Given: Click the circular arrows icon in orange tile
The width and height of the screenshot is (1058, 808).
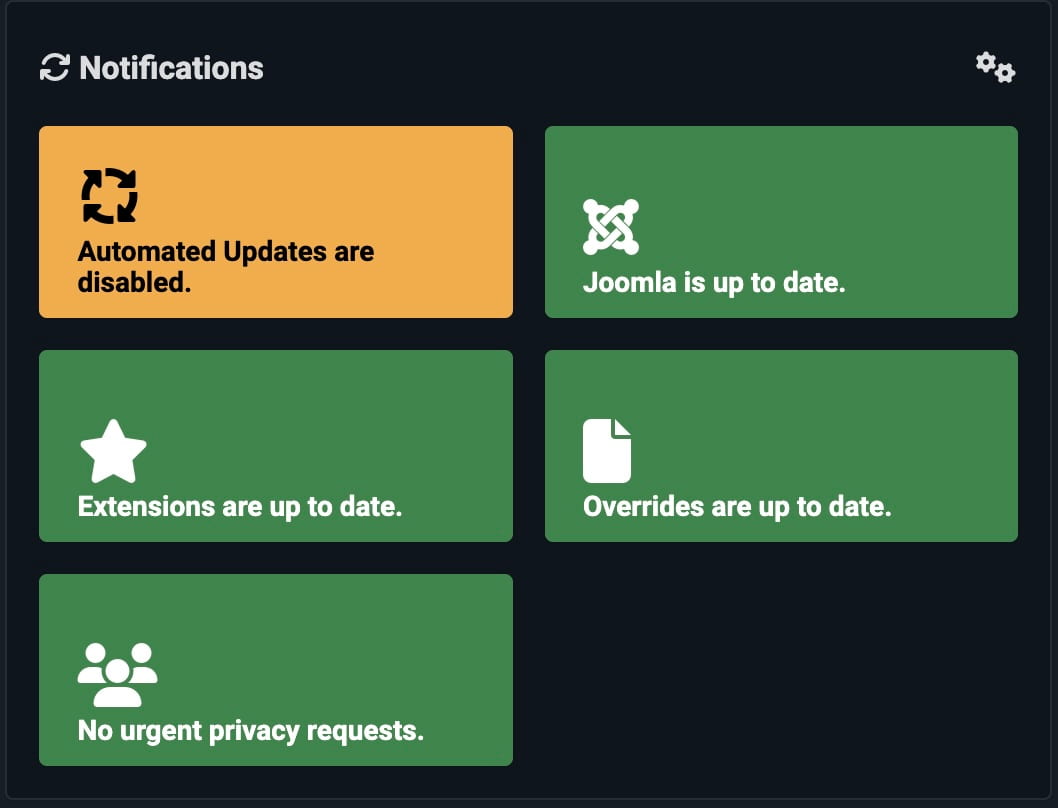Looking at the screenshot, I should pyautogui.click(x=109, y=196).
